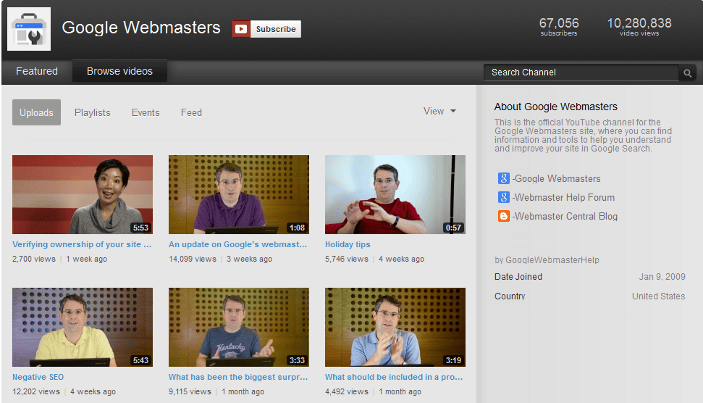Switch to Playlists
Screen dimensions: 703x403
[92, 113]
